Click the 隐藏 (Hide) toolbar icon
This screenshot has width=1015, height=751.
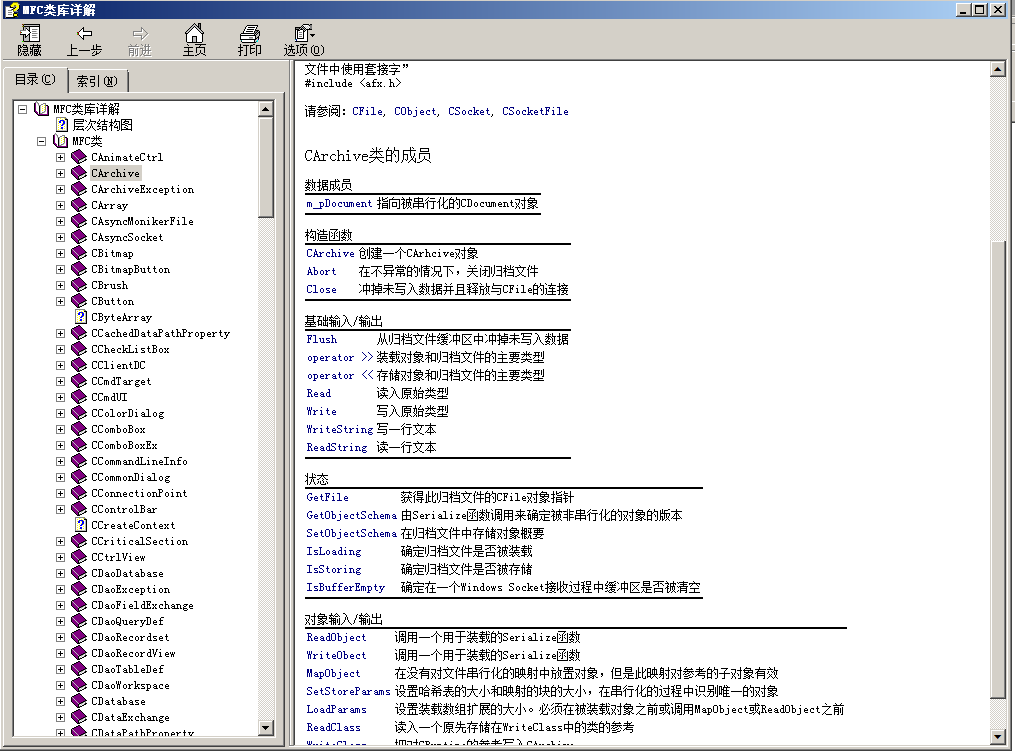(30, 40)
